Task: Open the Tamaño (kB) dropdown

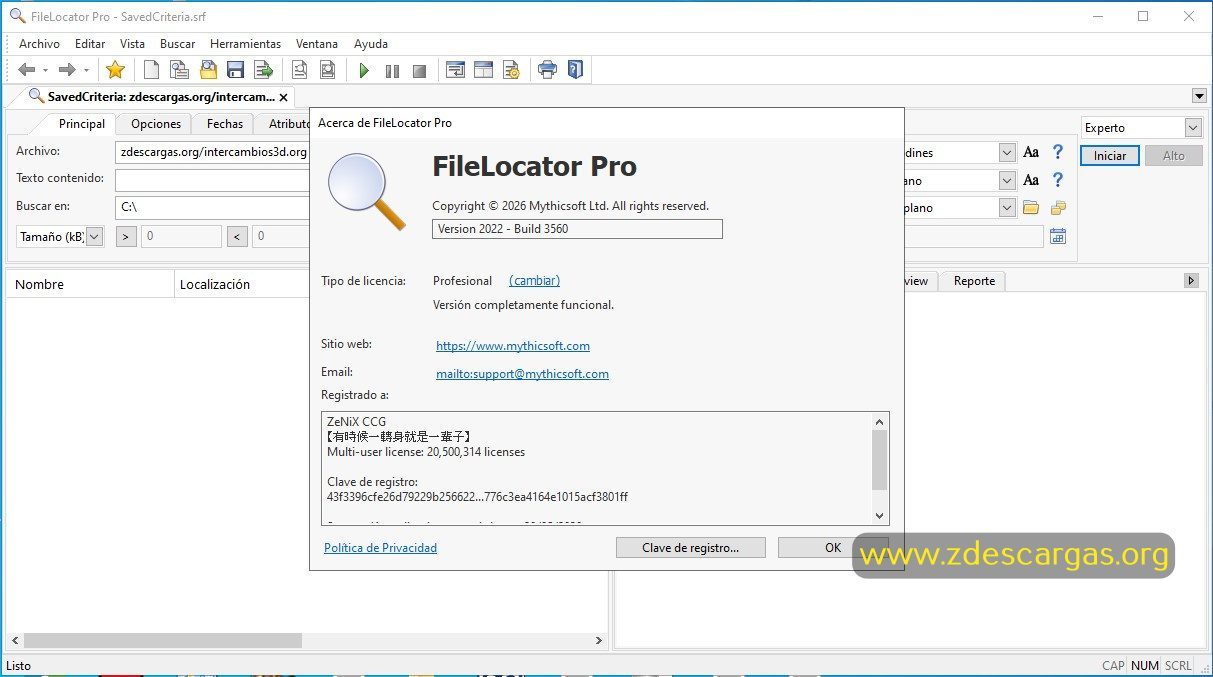Action: [x=94, y=236]
